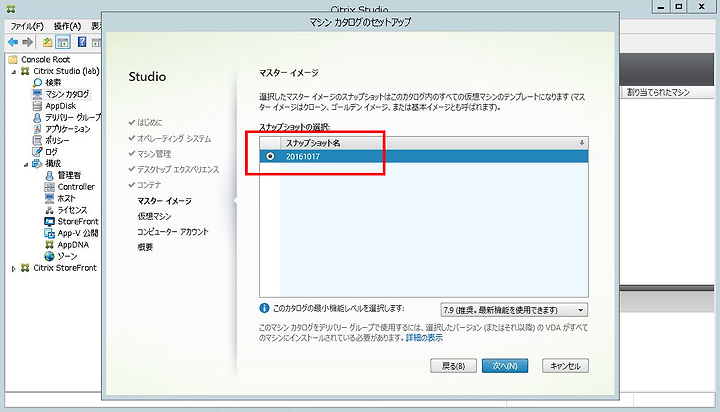Collapse the Citrix Studio (lab) tree node
The image size is (720, 412).
[x=14, y=72]
